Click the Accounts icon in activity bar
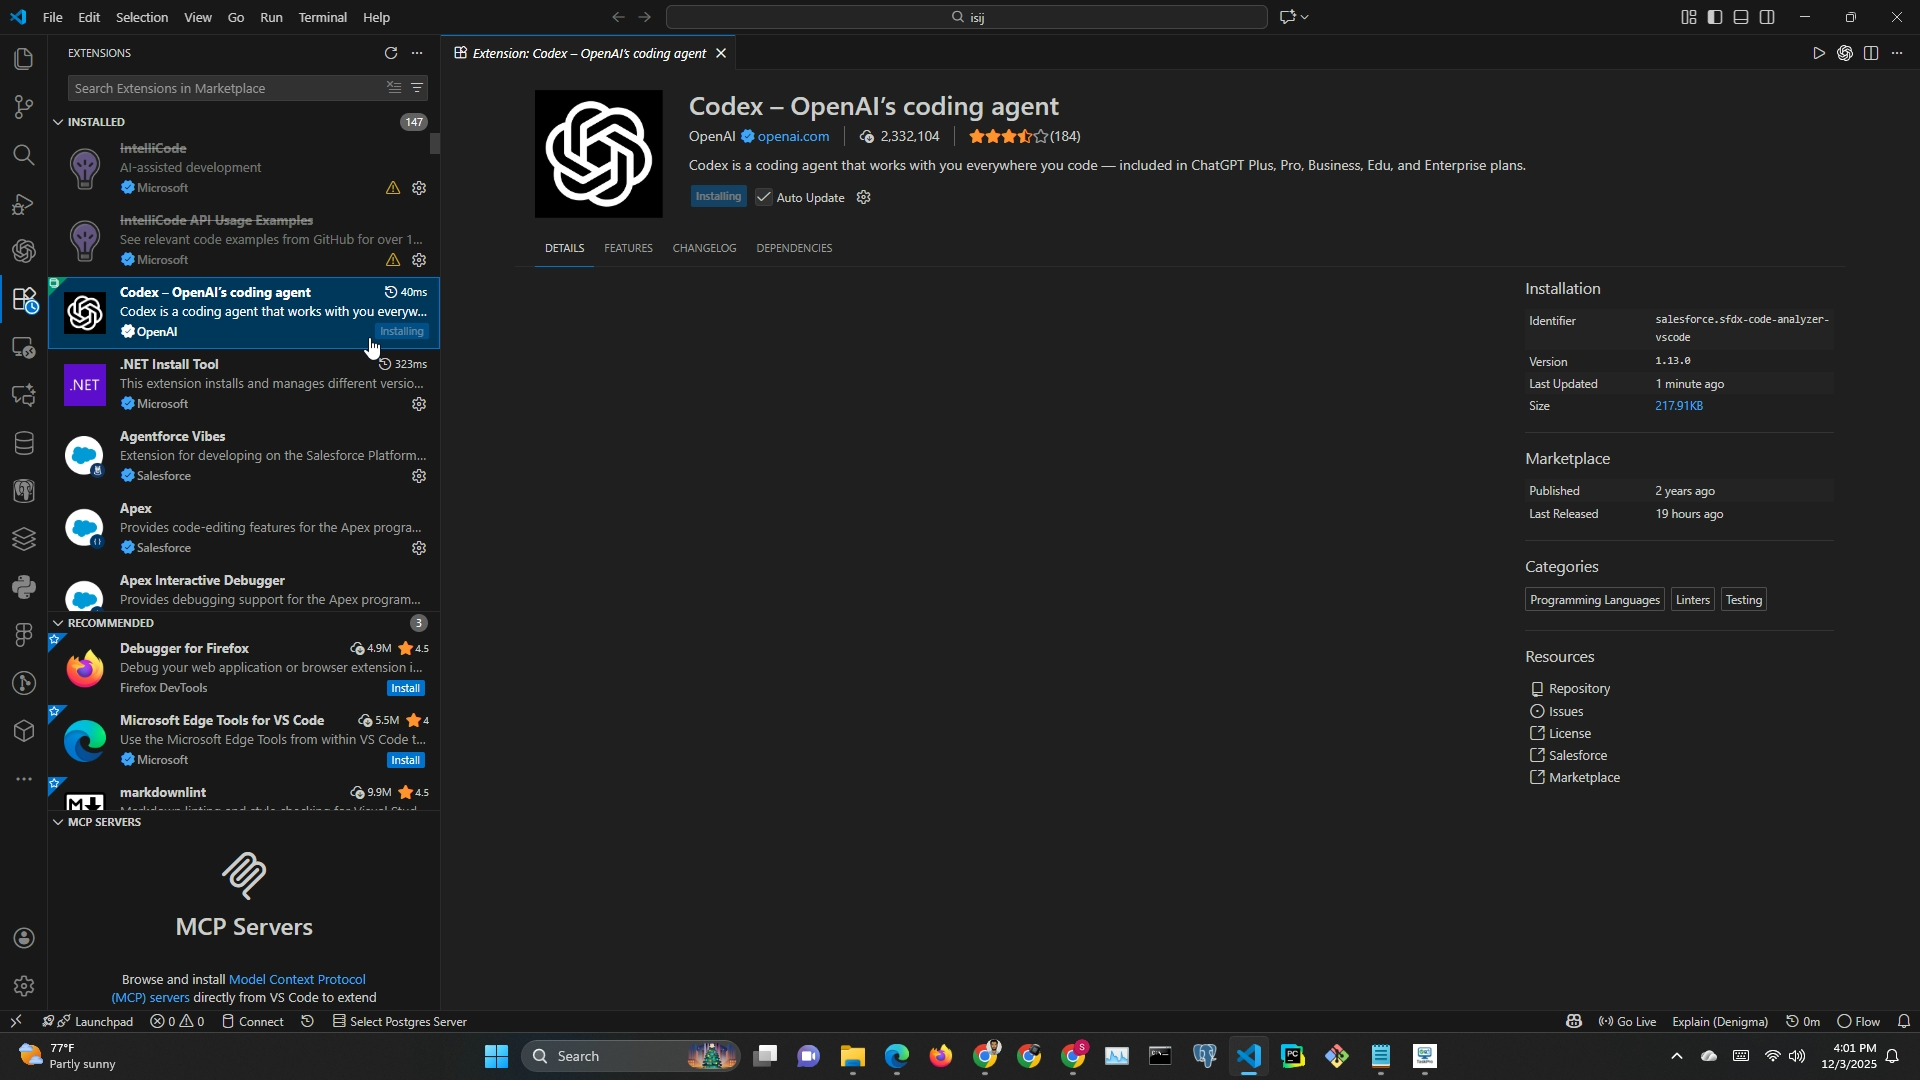This screenshot has height=1080, width=1920. tap(23, 939)
